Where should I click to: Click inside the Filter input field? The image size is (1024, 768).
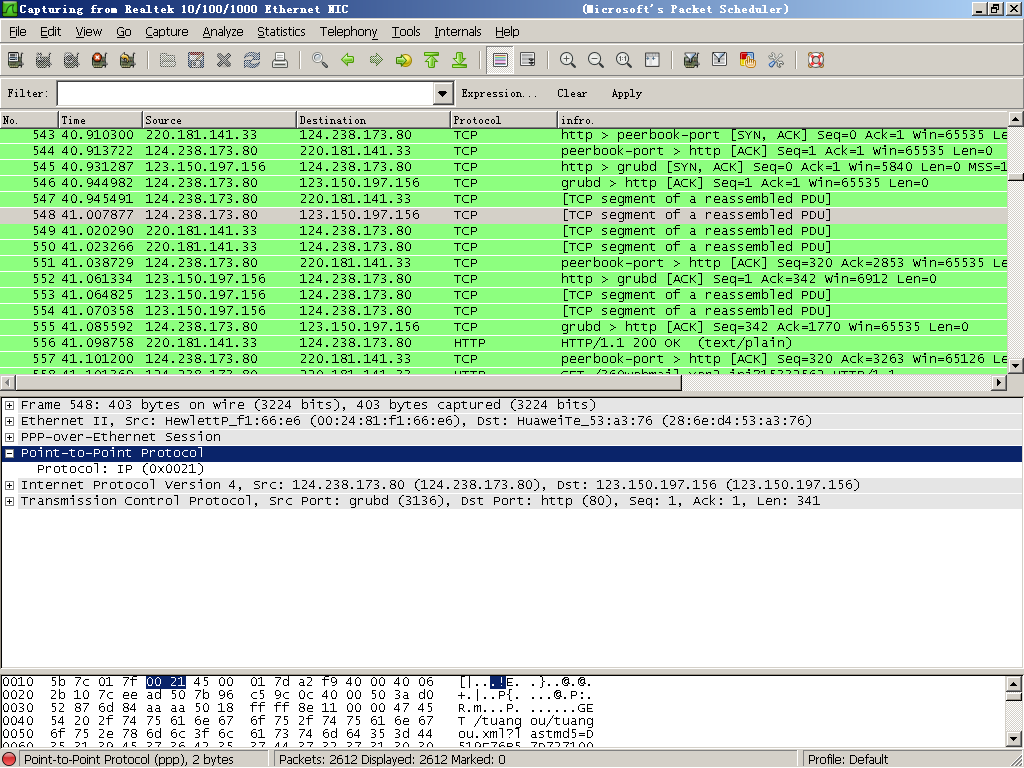(246, 93)
